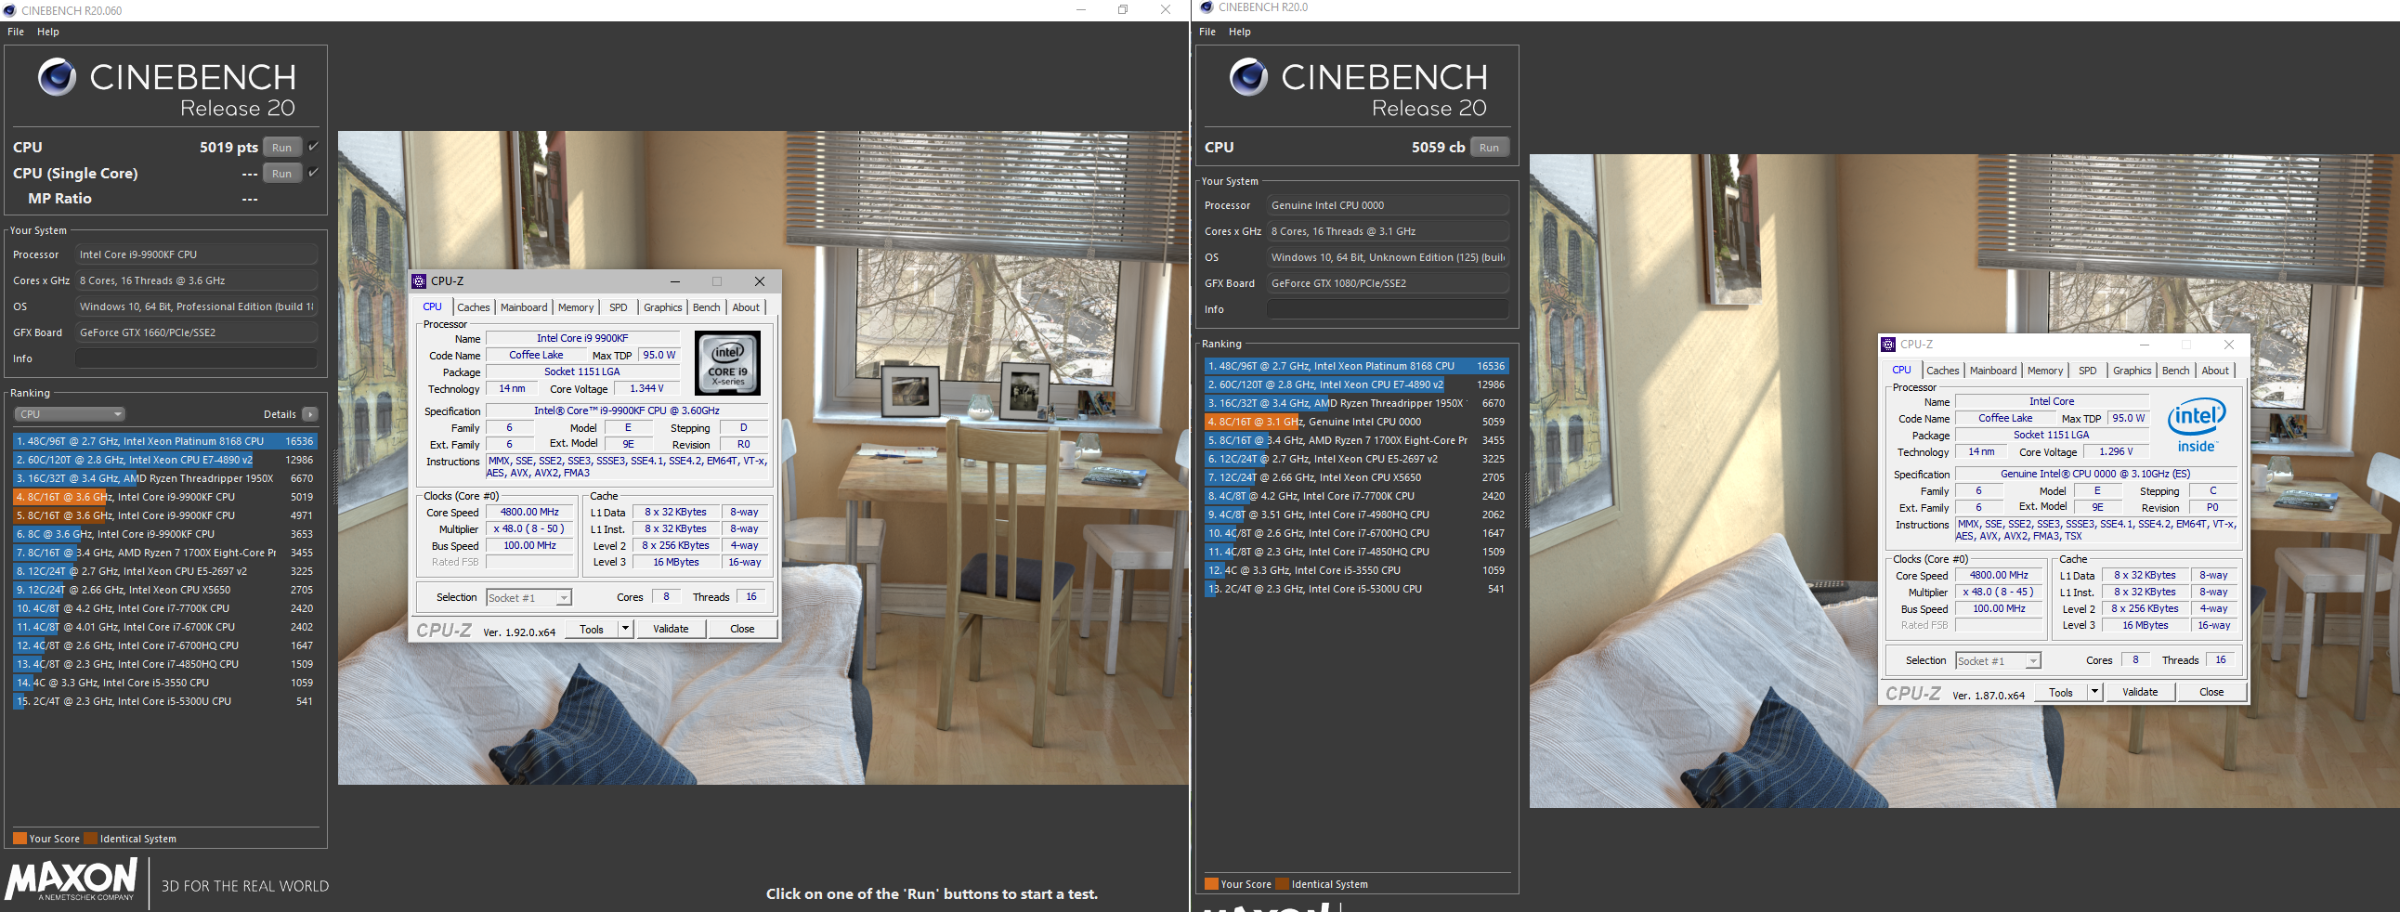Open Socket #1 selection in CPU-Z 1.87.0
The height and width of the screenshot is (912, 2400).
coord(1998,661)
